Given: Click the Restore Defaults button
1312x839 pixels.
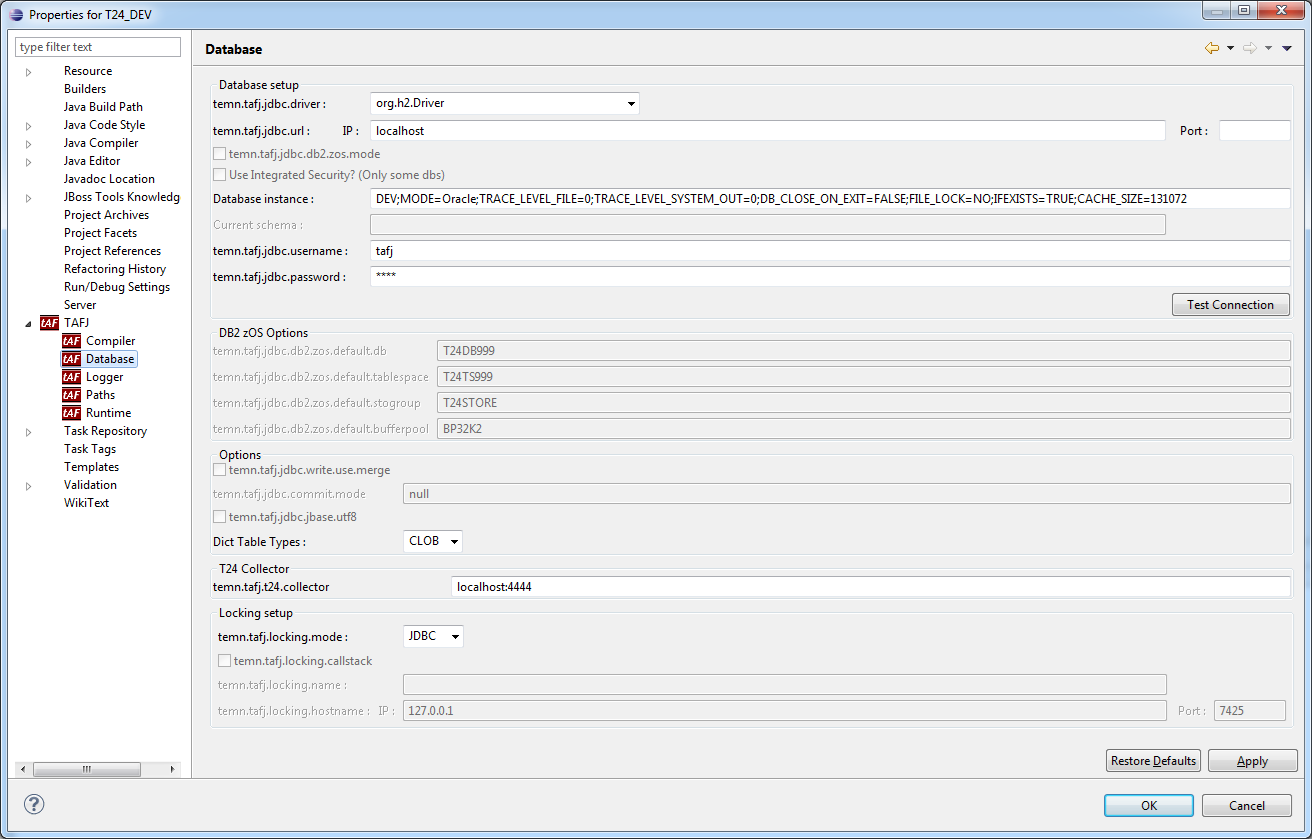Looking at the screenshot, I should (x=1153, y=761).
